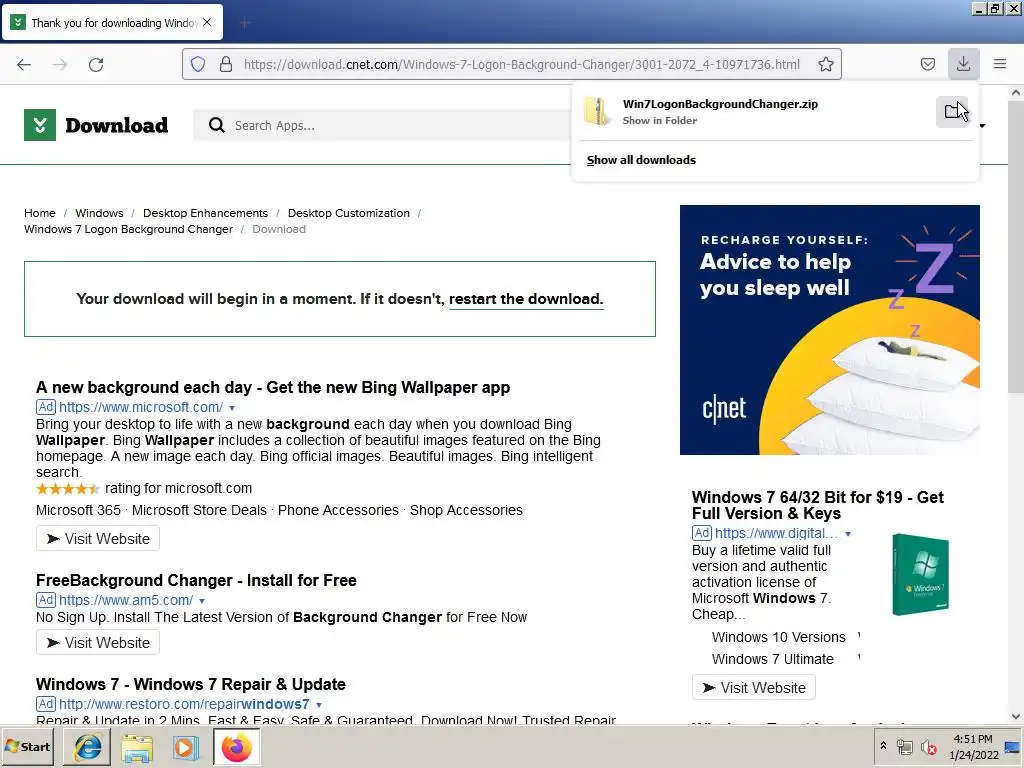
Task: Save page to Pocket
Action: point(927,64)
